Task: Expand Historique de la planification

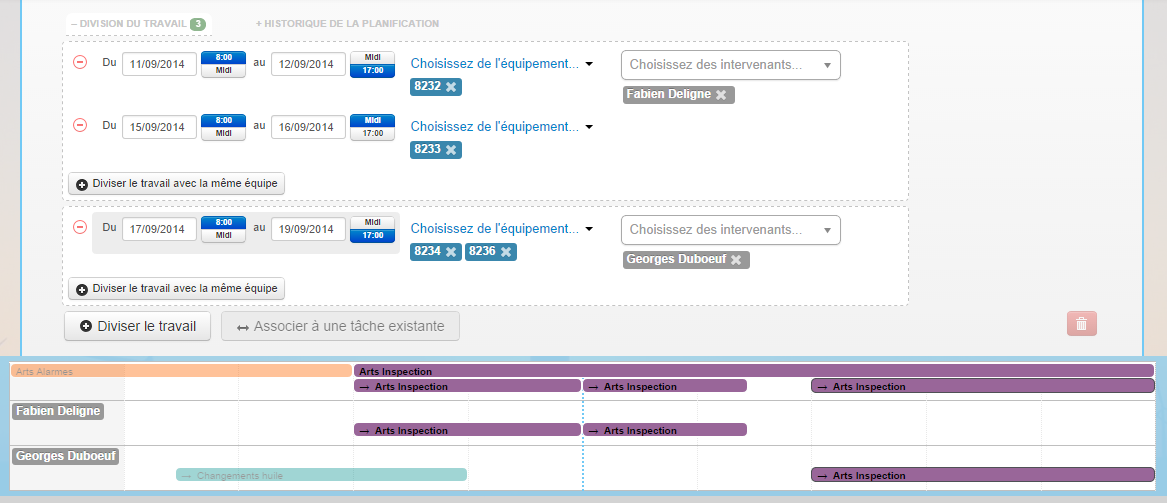Action: [347, 23]
